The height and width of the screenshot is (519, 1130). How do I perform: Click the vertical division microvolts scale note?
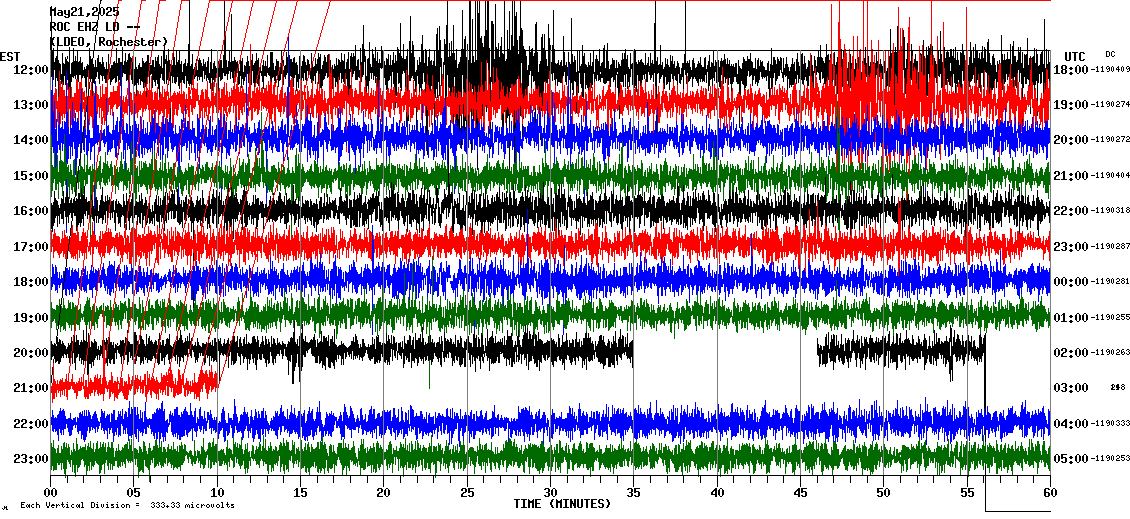click(127, 506)
